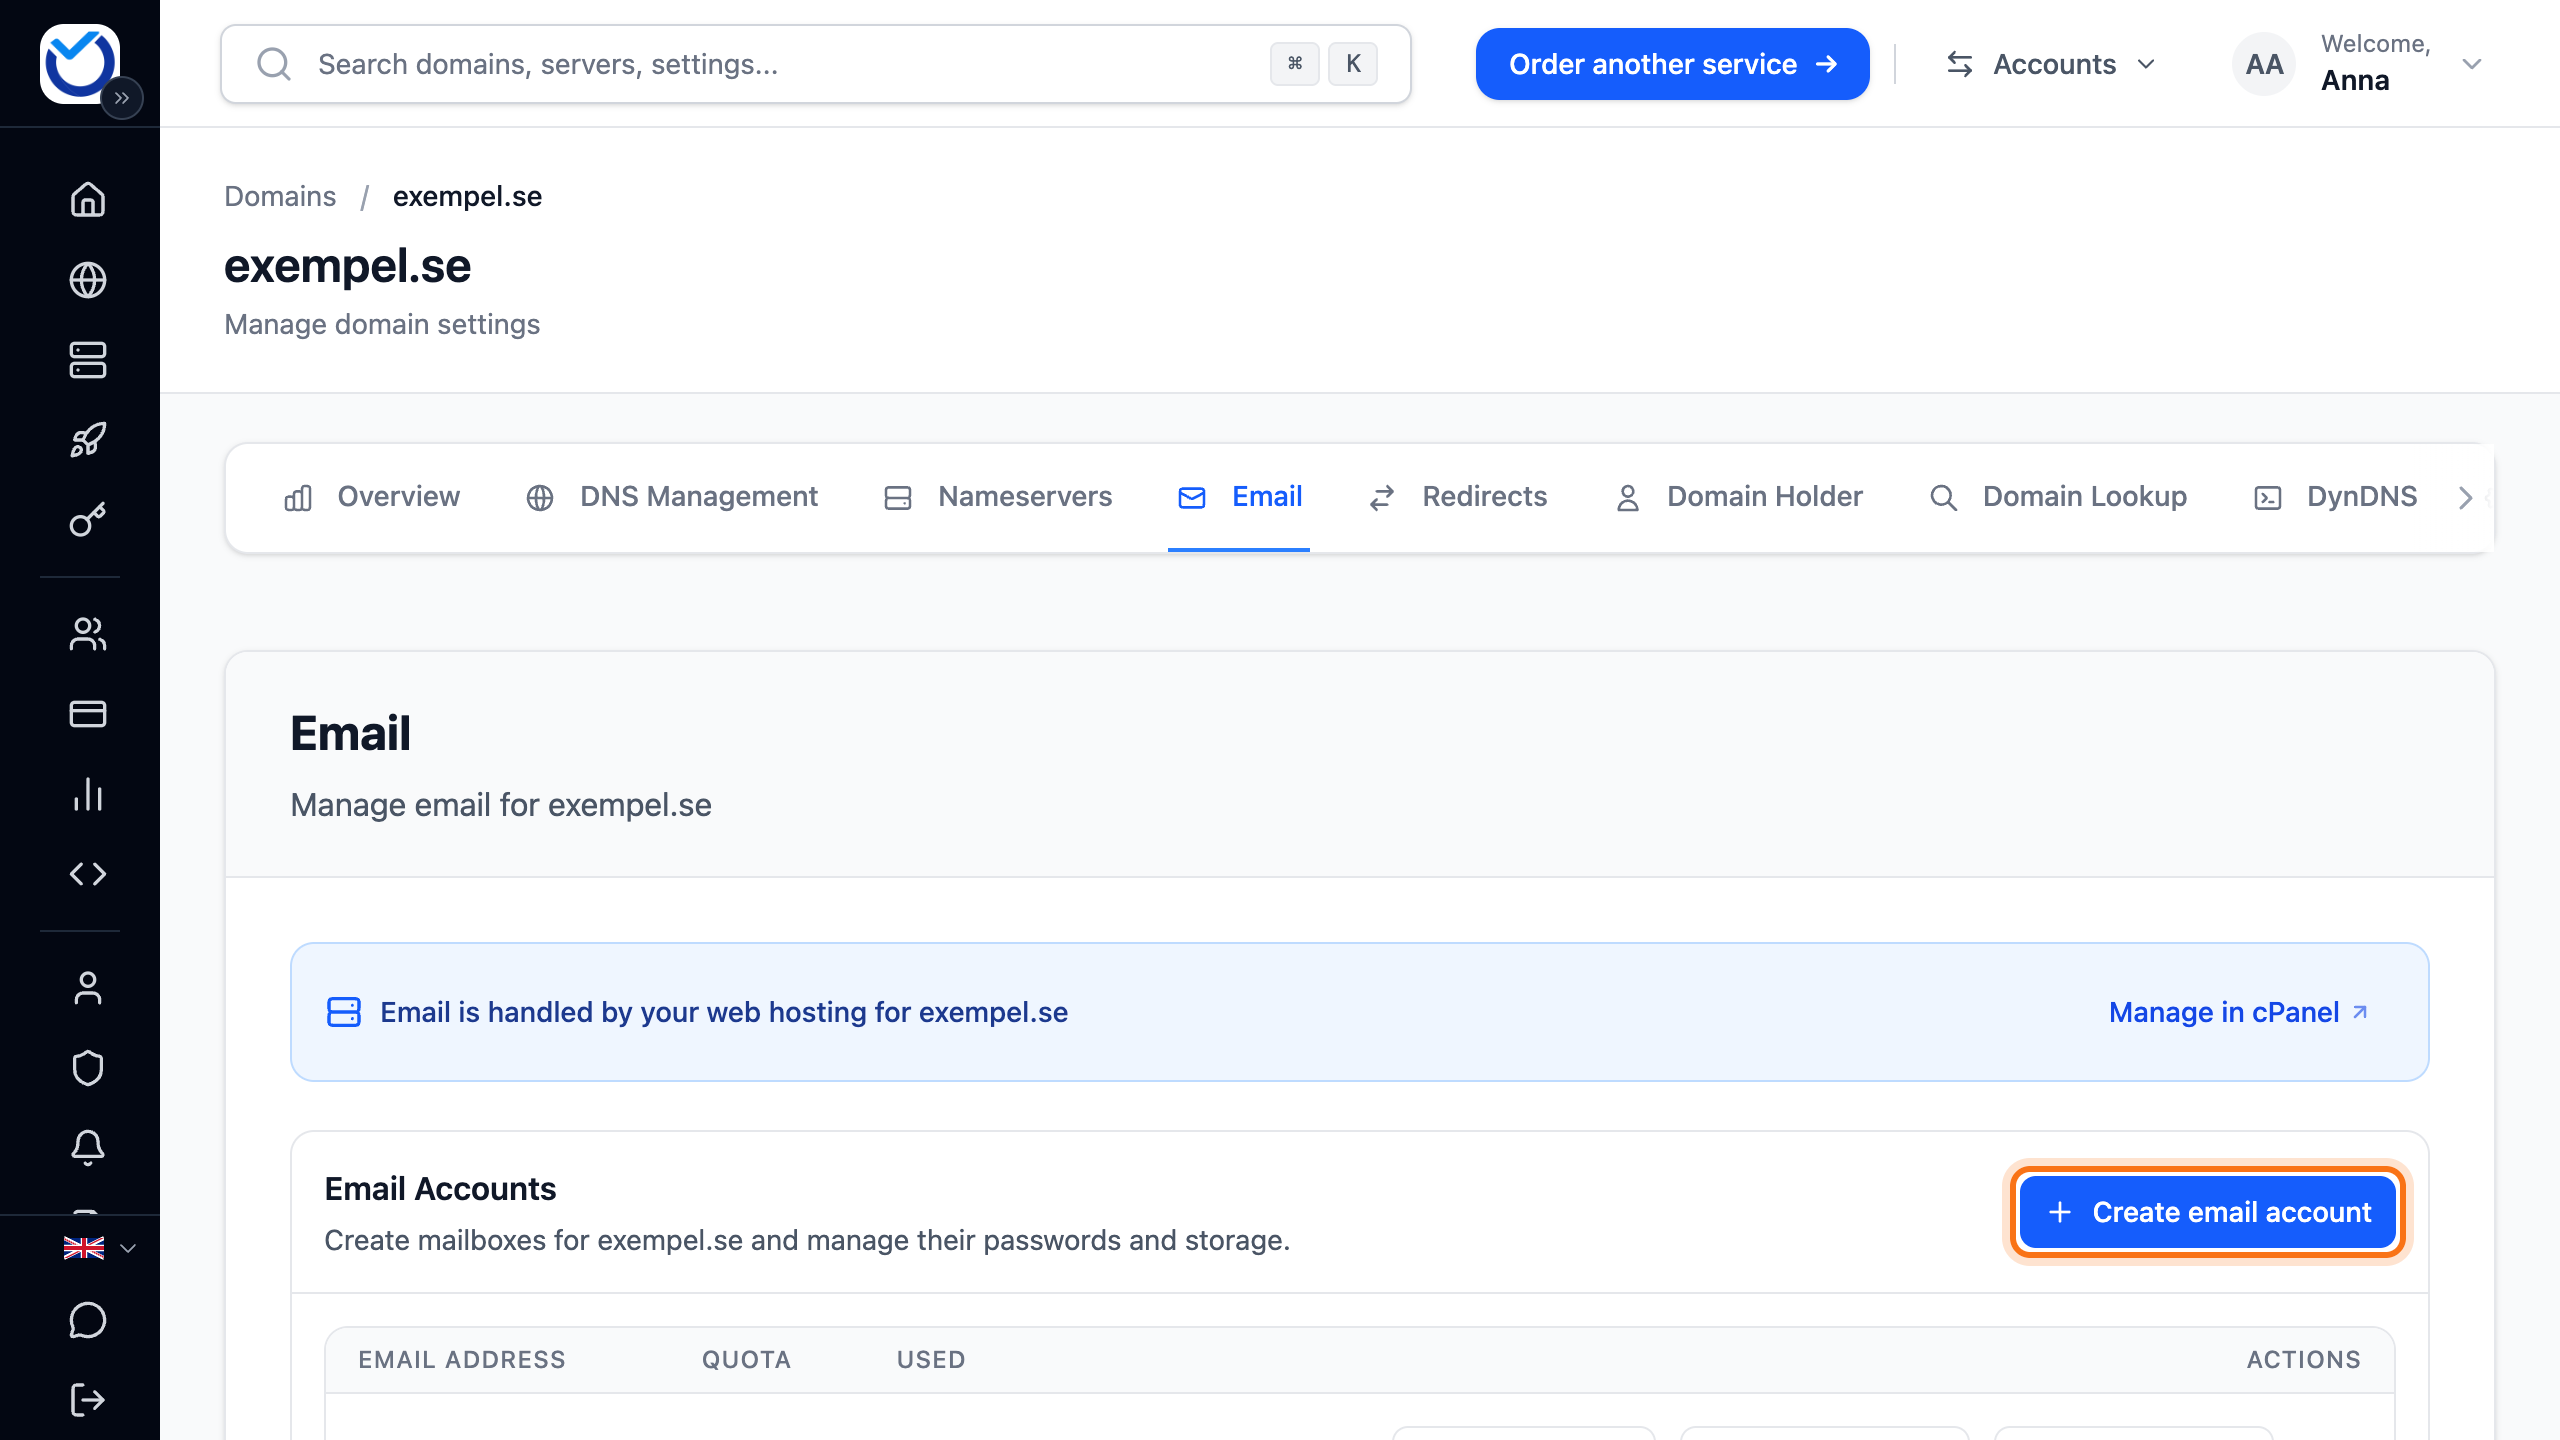Open the bell notifications icon
Image resolution: width=2560 pixels, height=1440 pixels.
[x=88, y=1148]
